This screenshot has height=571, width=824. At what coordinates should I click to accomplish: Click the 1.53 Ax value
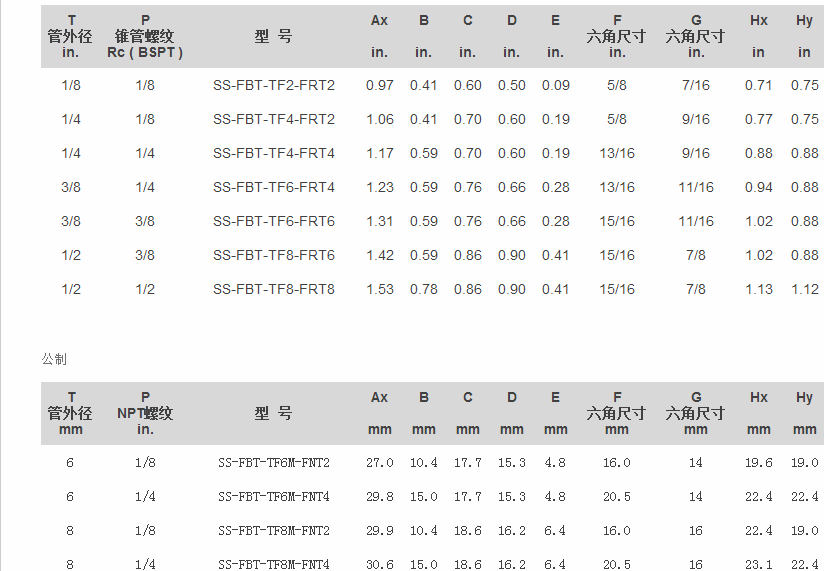379,289
